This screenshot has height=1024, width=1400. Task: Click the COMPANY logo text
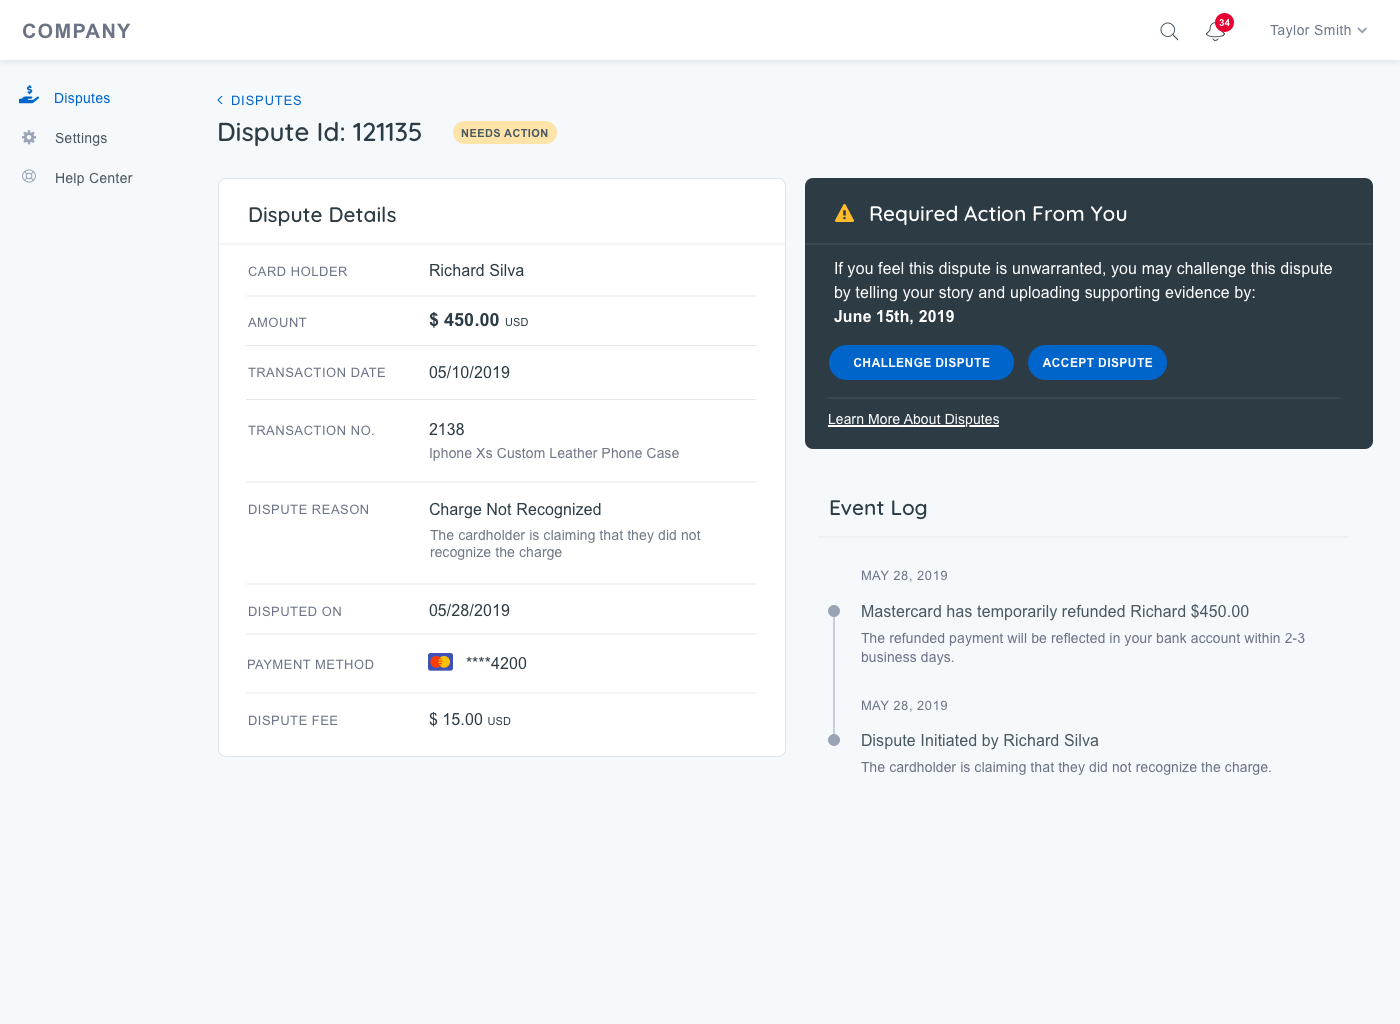77,31
